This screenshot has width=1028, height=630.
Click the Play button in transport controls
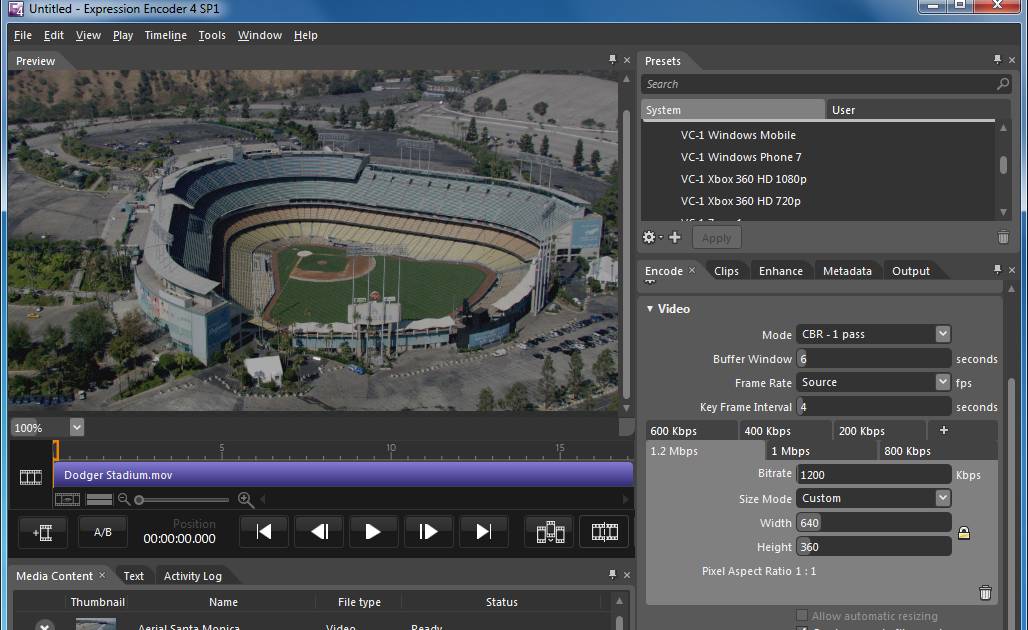(373, 532)
